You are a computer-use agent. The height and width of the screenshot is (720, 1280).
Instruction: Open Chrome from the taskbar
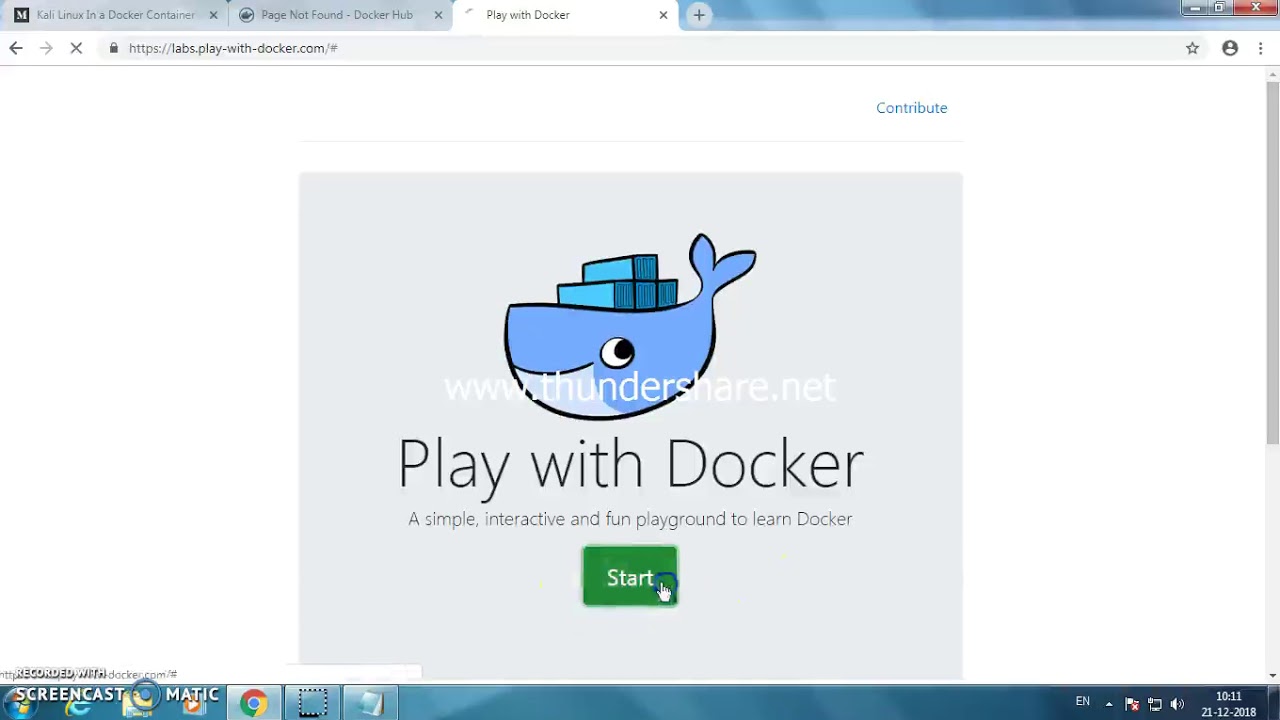click(x=253, y=703)
